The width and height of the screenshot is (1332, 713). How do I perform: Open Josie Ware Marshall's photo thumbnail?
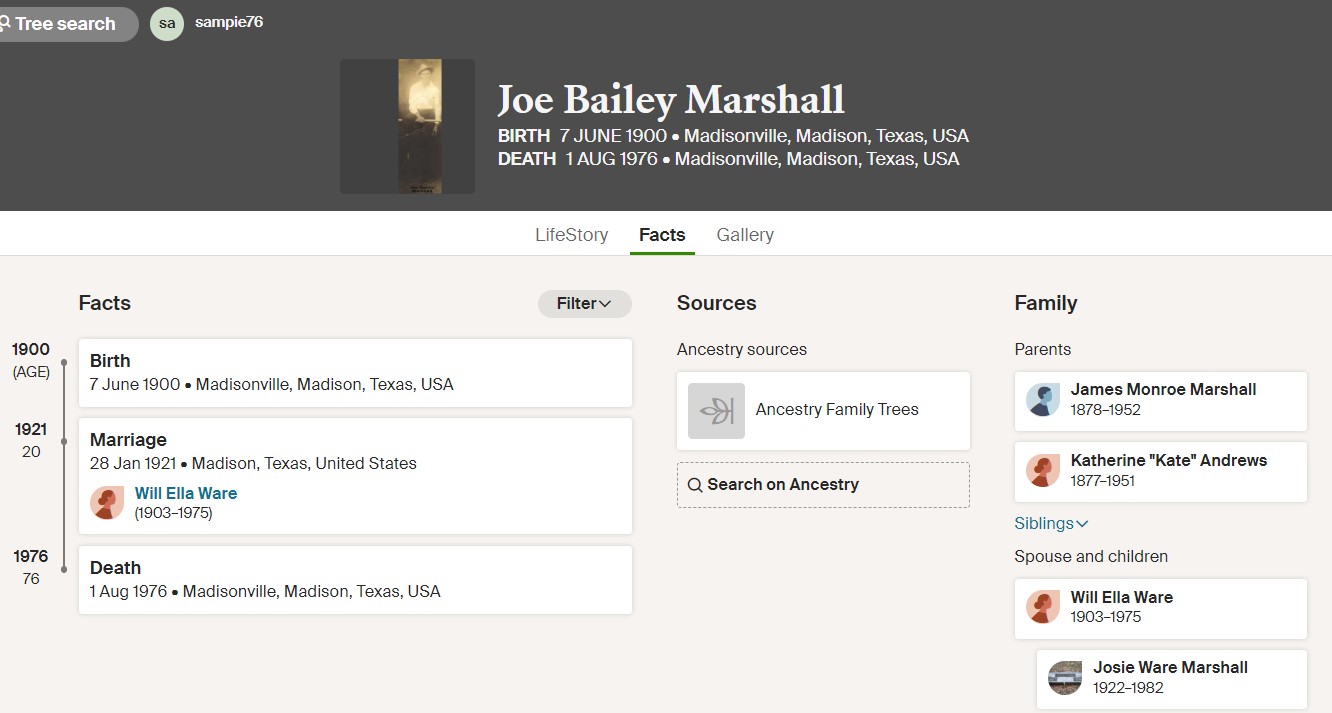tap(1065, 677)
